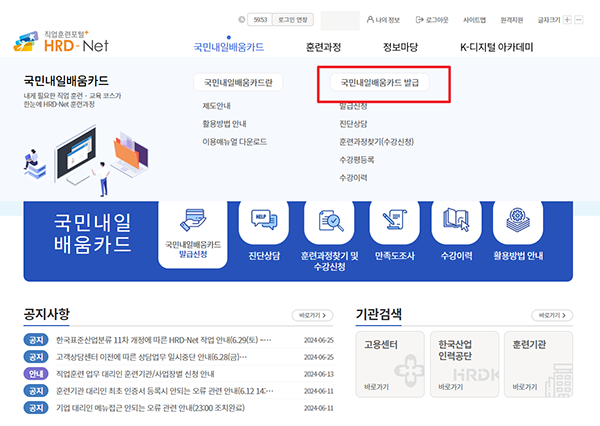600x426 pixels.
Task: Select 국민내일배움카드 main menu
Action: (x=229, y=47)
